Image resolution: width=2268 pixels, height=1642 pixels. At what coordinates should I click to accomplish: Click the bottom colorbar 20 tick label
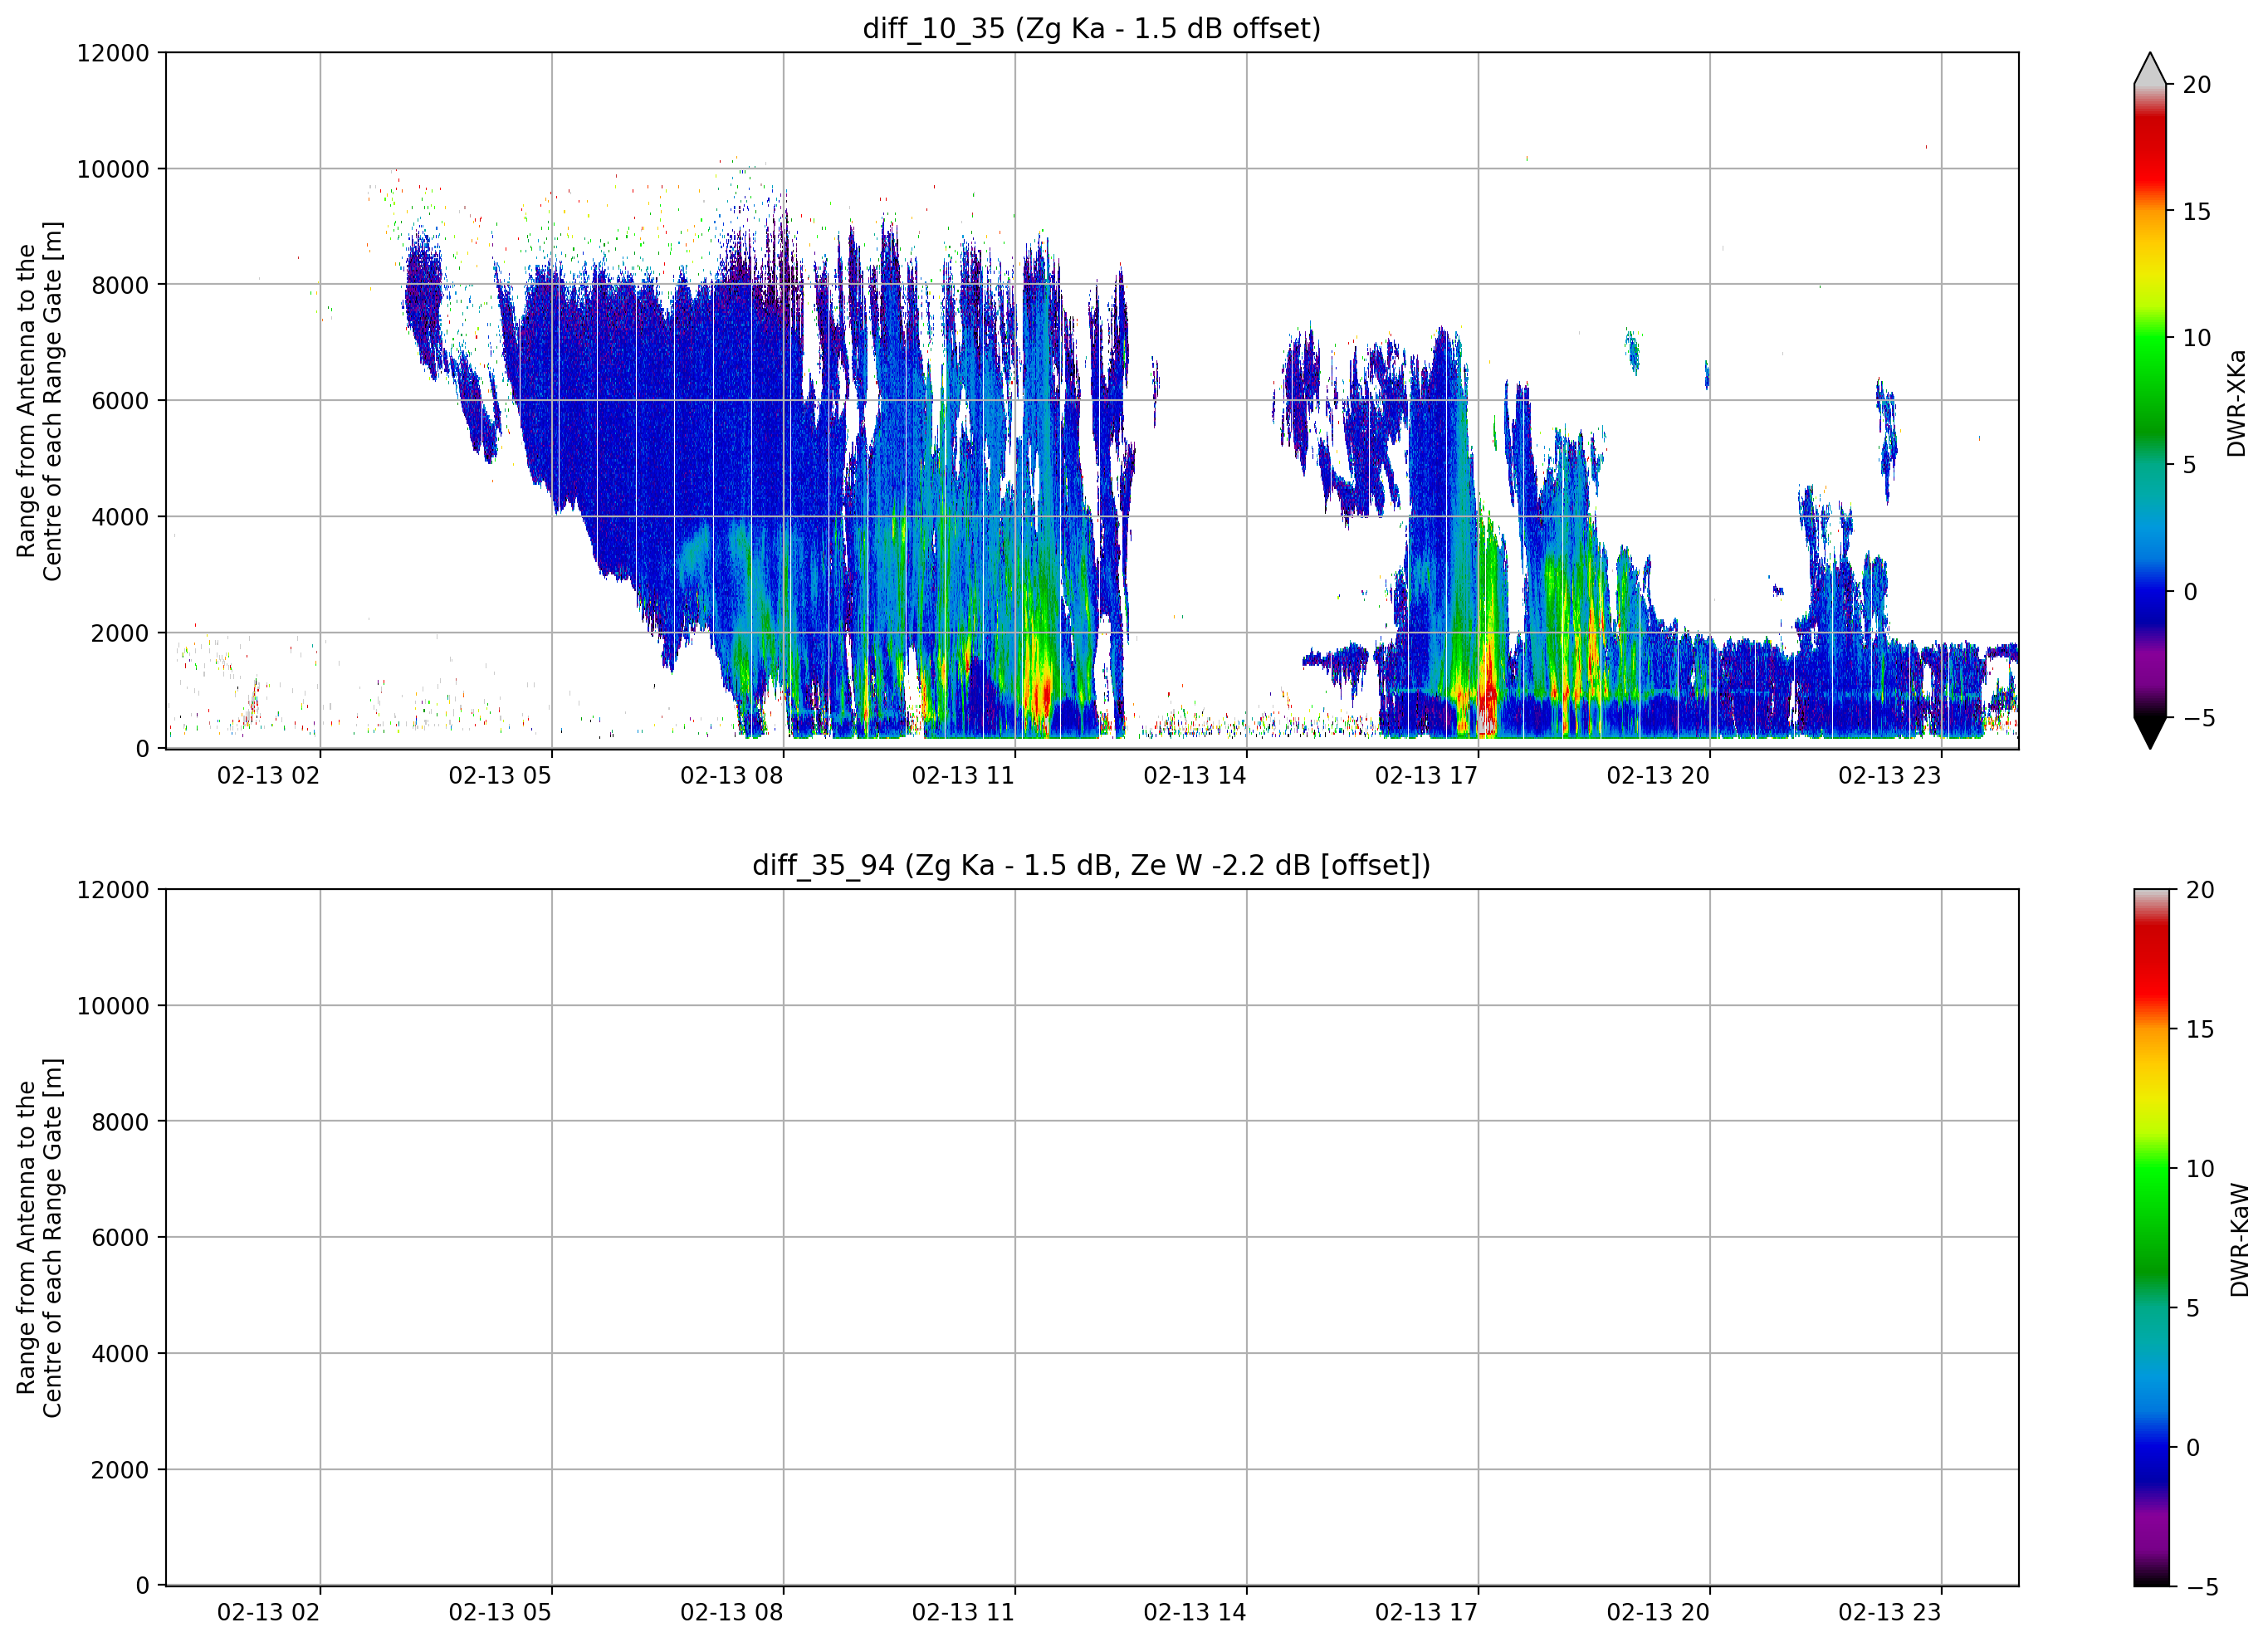click(2200, 890)
